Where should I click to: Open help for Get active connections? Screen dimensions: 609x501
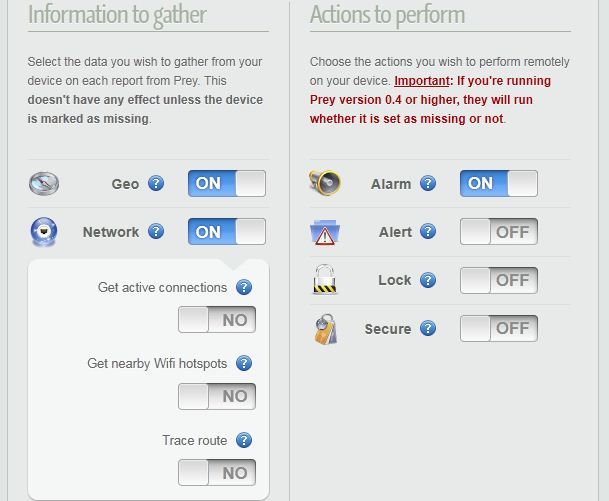(x=243, y=288)
